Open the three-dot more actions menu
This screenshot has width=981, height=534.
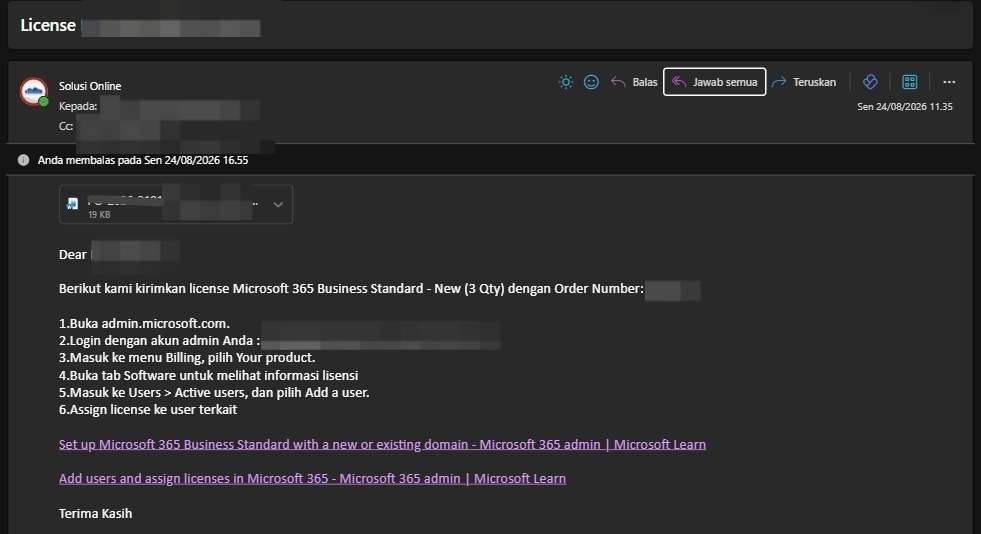[x=949, y=82]
